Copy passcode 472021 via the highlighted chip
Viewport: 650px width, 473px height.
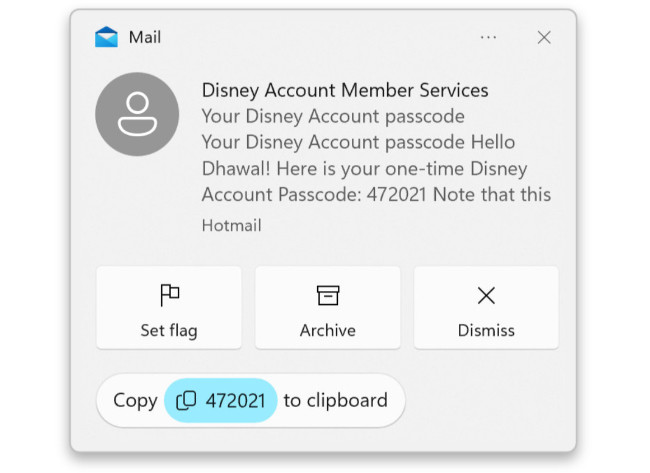[221, 400]
